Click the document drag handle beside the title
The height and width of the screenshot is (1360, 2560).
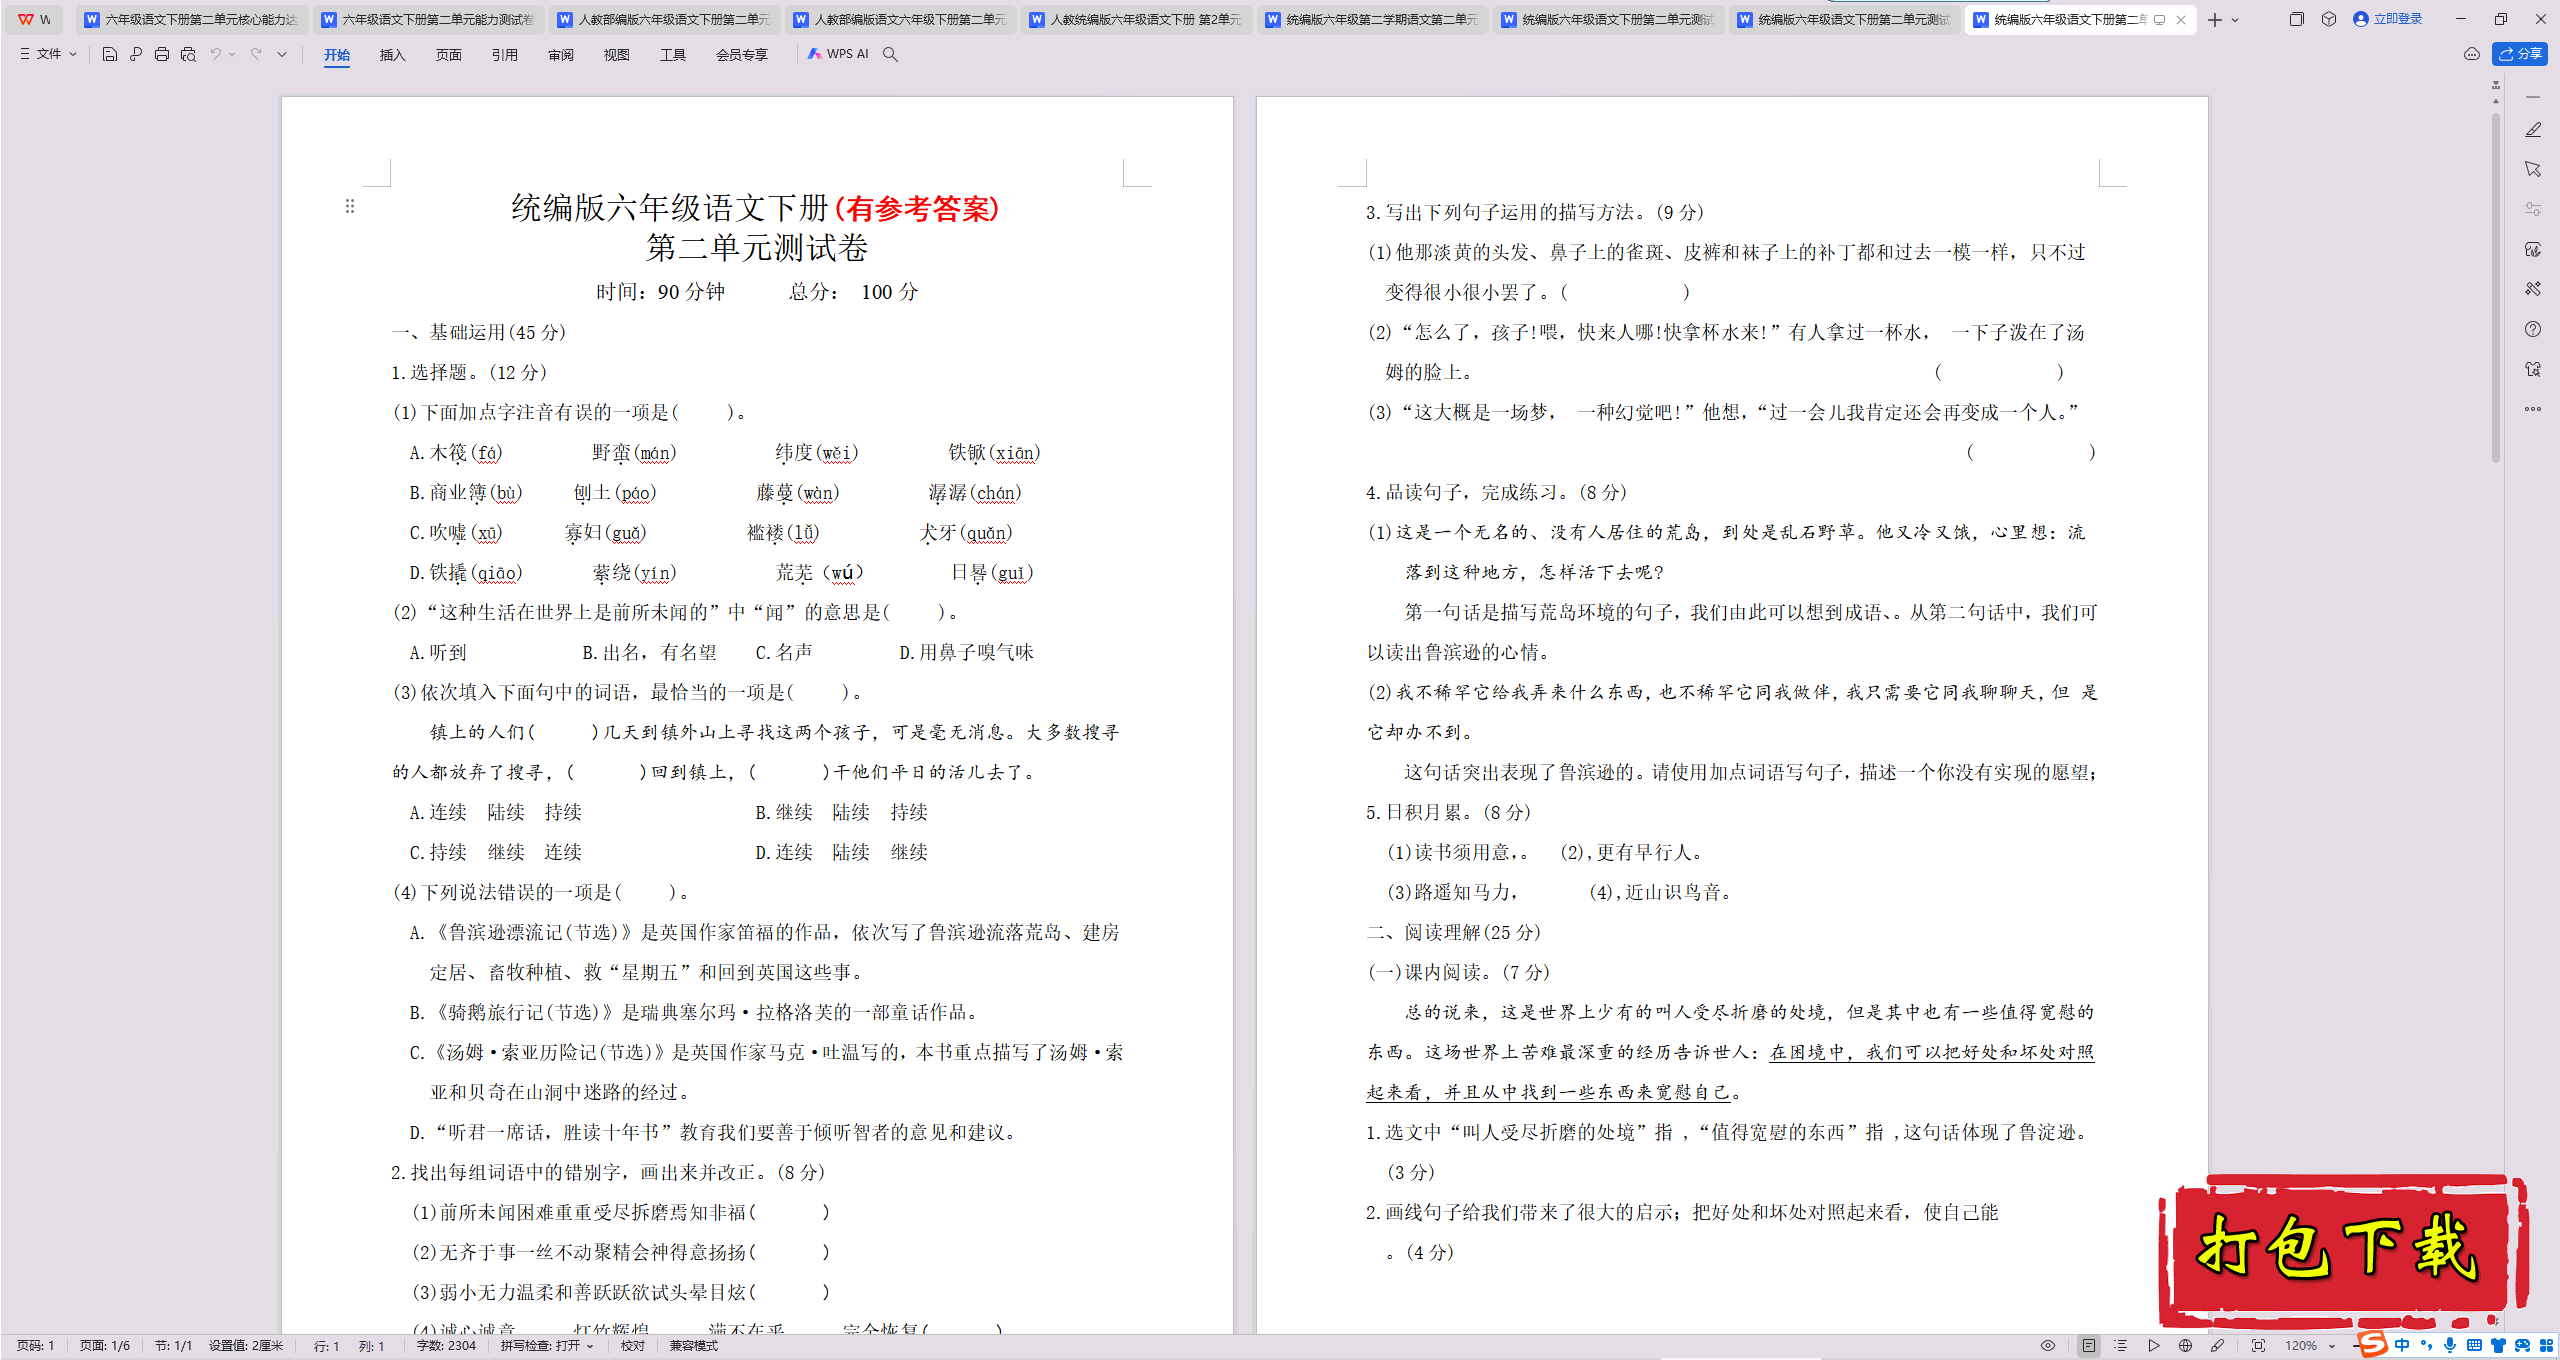(x=350, y=206)
